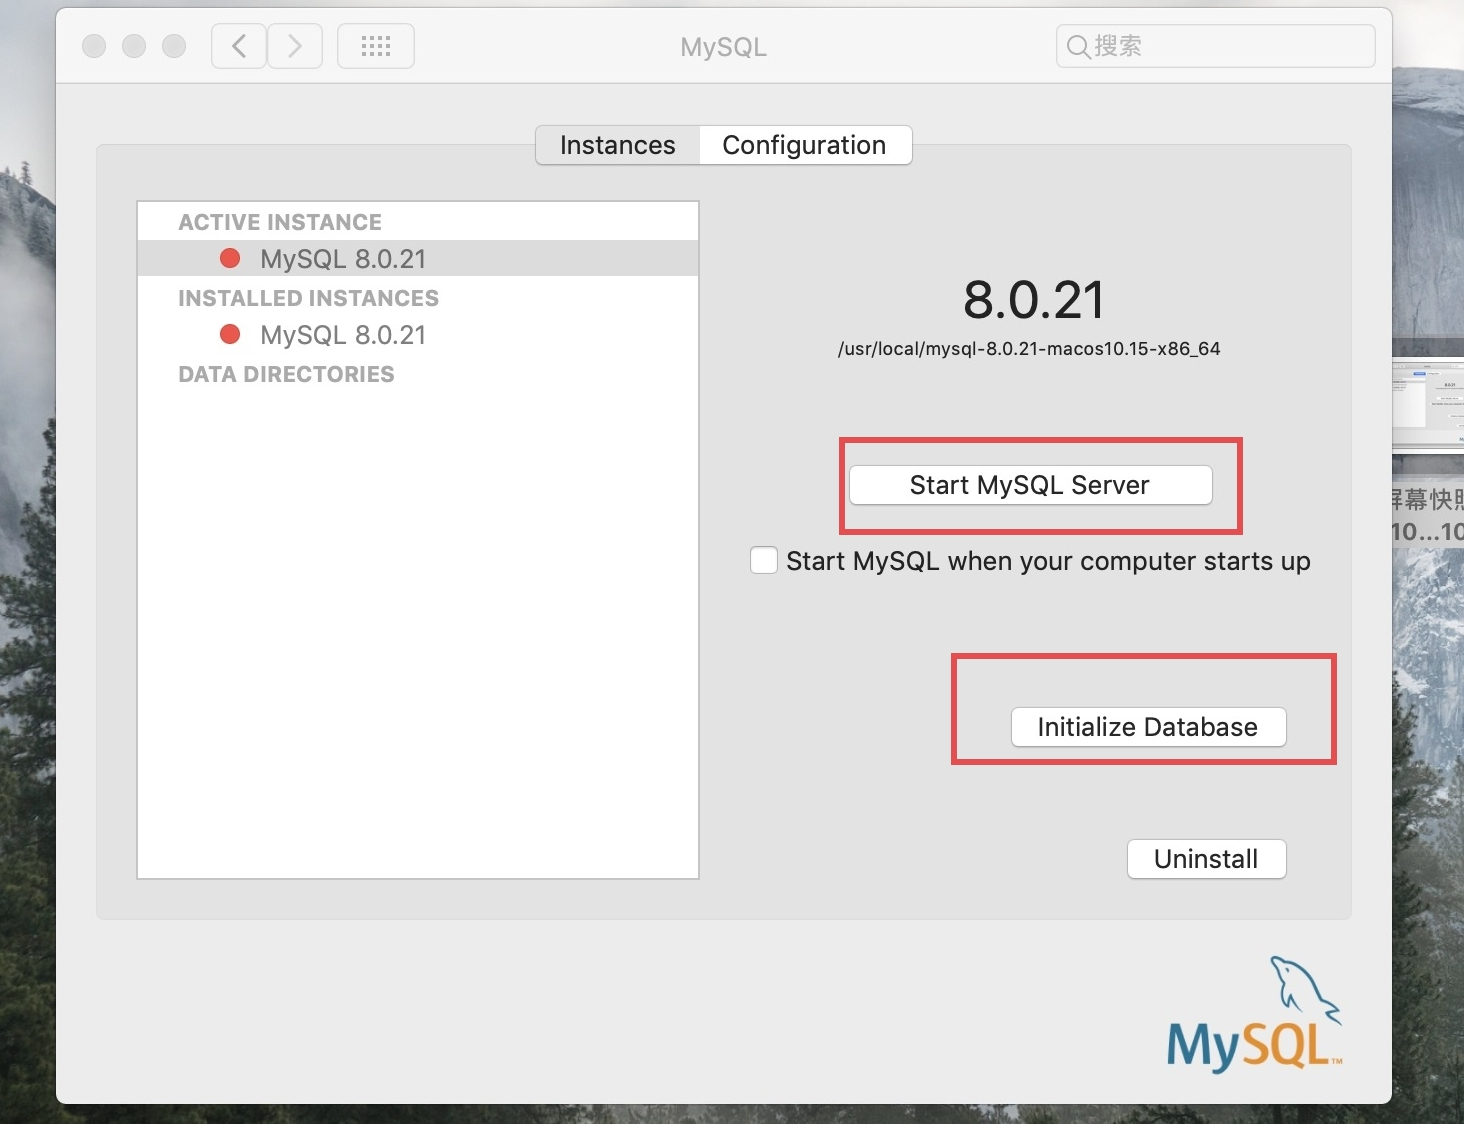Click the red status dot under Installed Instances
The image size is (1464, 1124).
[230, 334]
